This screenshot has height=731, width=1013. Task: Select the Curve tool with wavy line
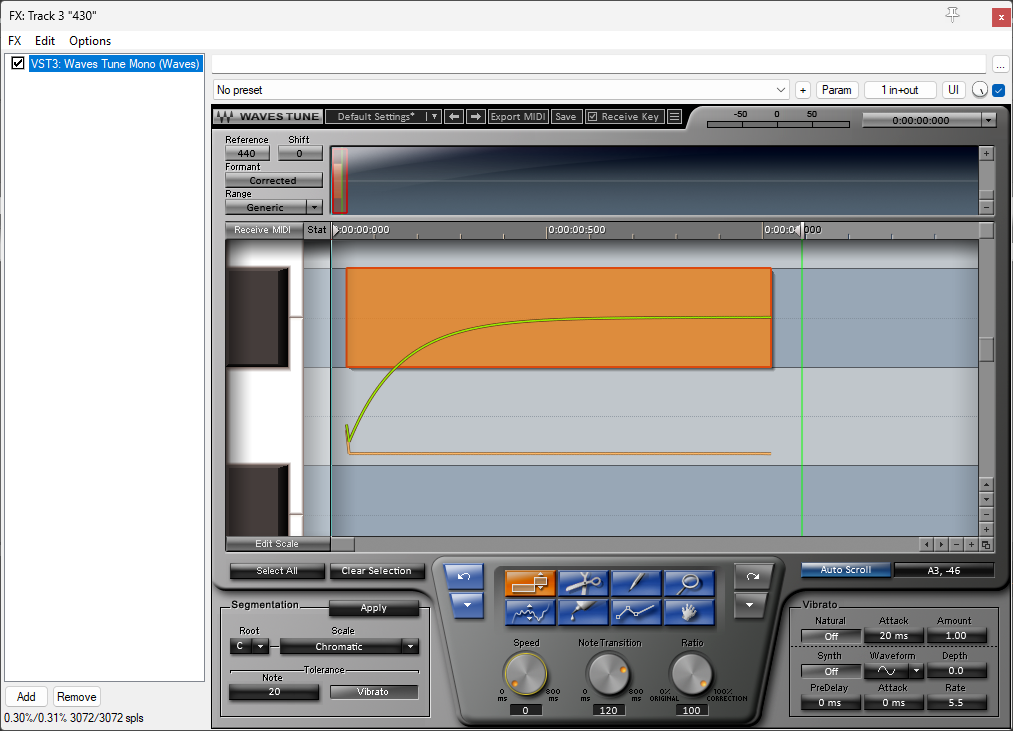click(x=530, y=613)
